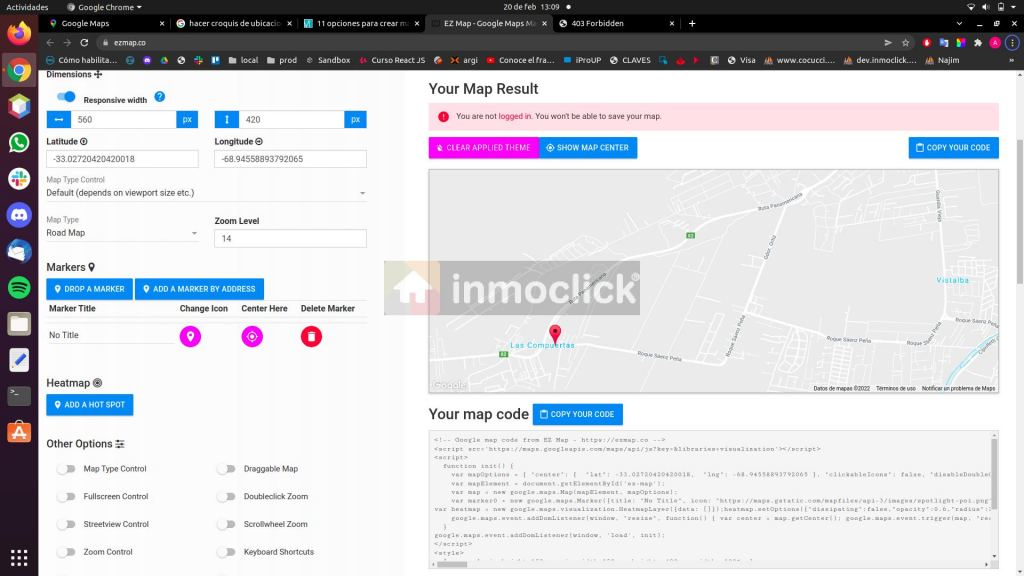Reload the page using browser refresh icon

[x=85, y=43]
